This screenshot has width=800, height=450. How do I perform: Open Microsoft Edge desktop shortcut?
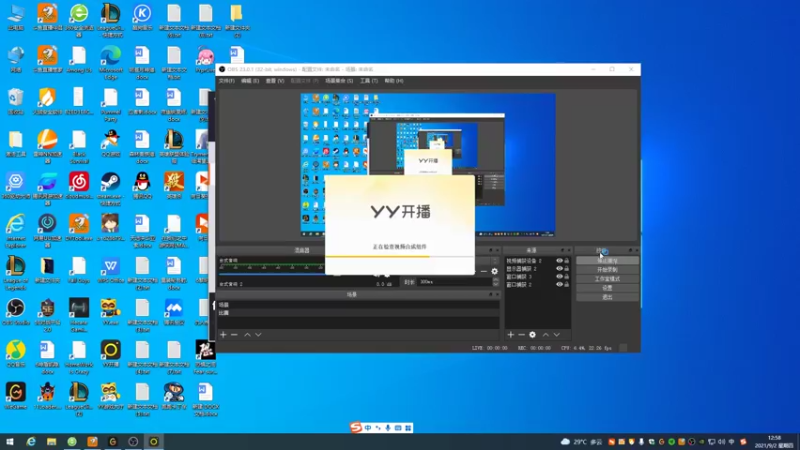click(x=110, y=61)
